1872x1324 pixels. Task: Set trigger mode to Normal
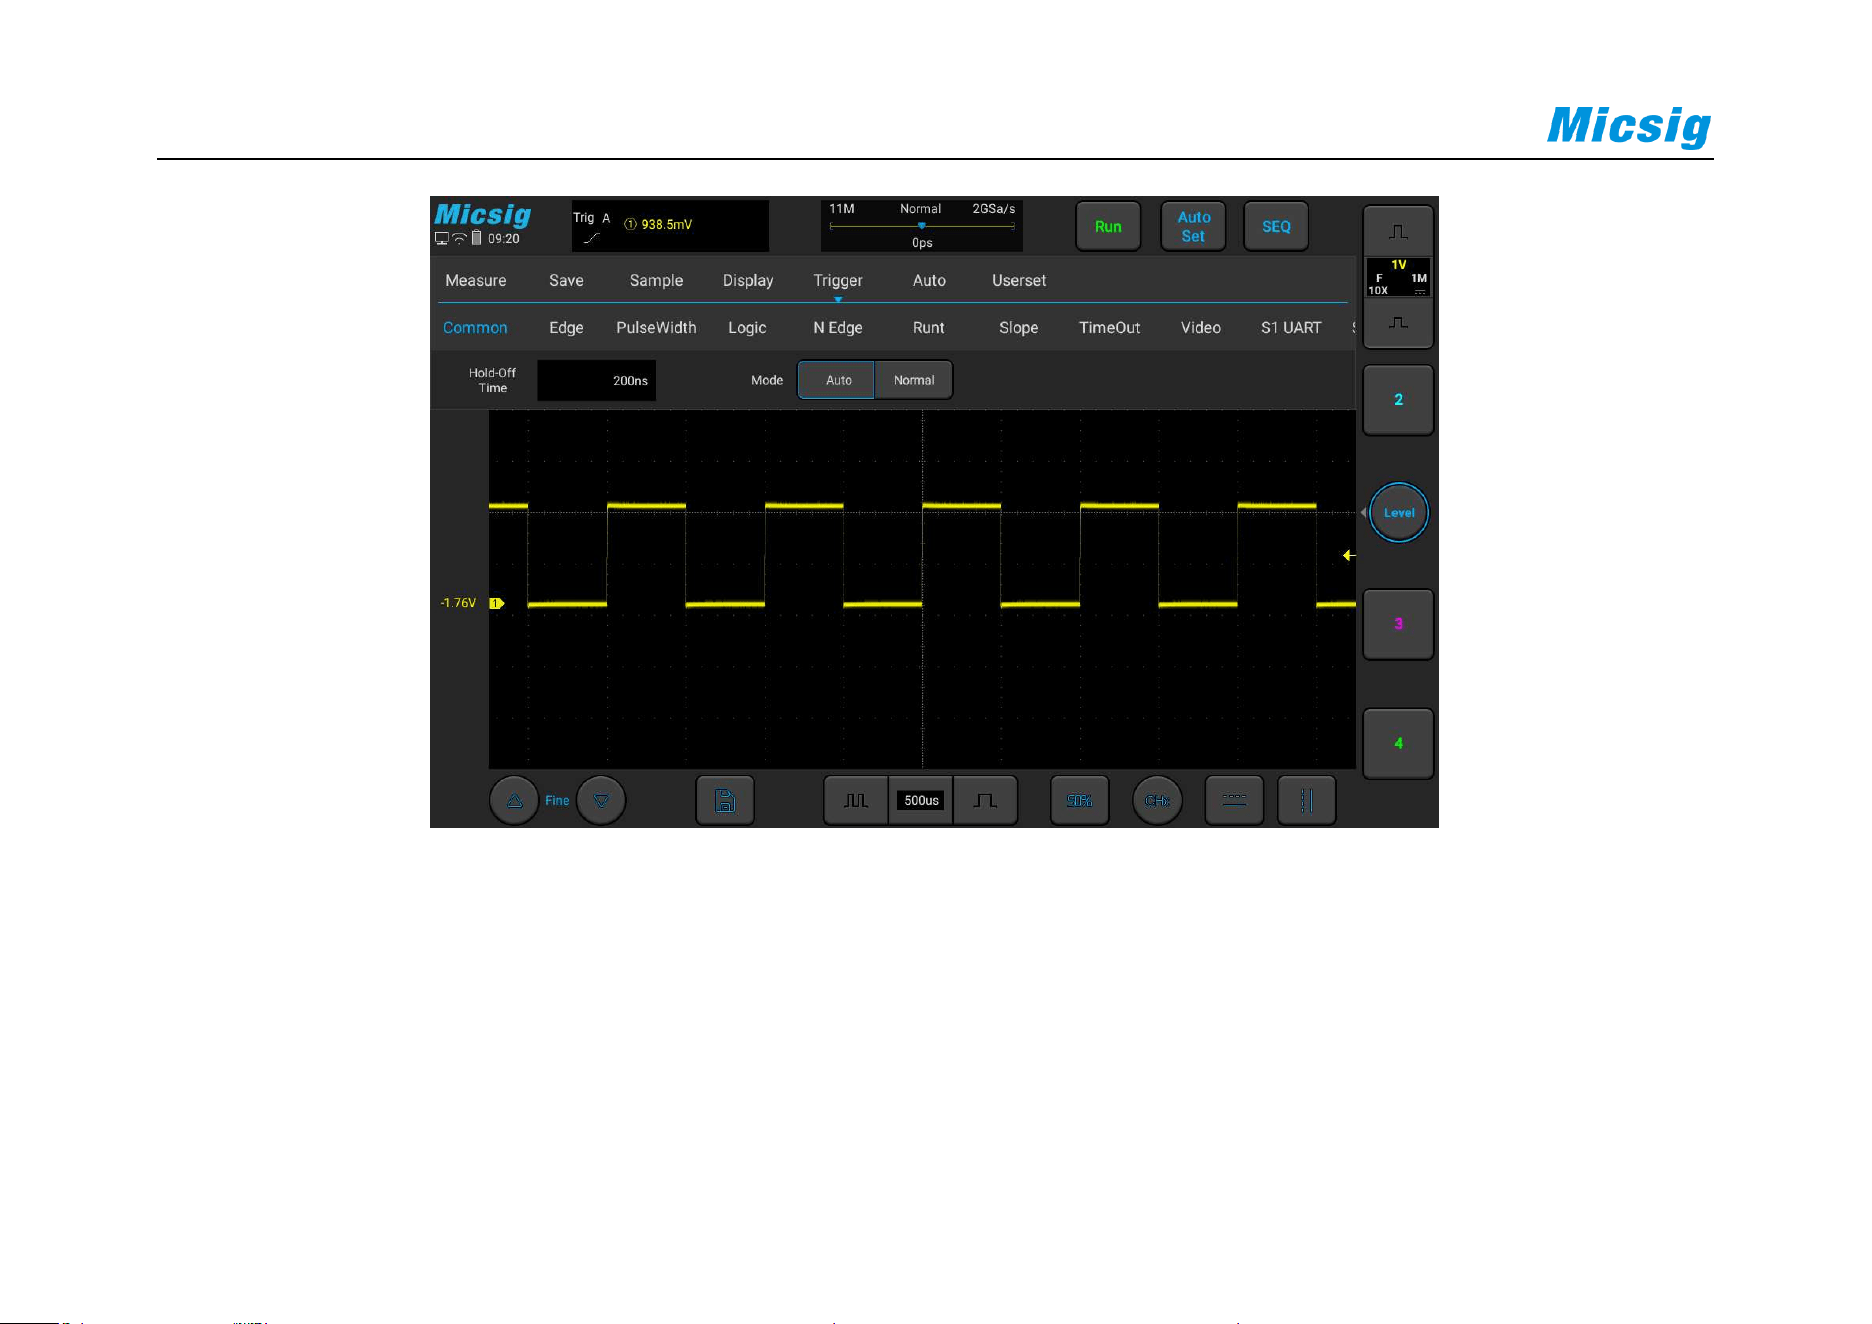[x=914, y=381]
